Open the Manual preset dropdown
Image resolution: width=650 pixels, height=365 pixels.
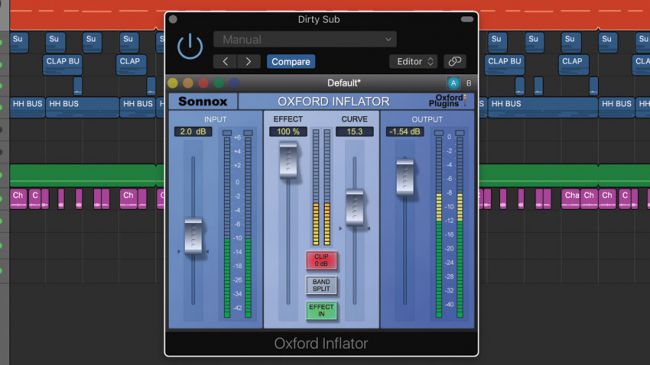coord(305,39)
